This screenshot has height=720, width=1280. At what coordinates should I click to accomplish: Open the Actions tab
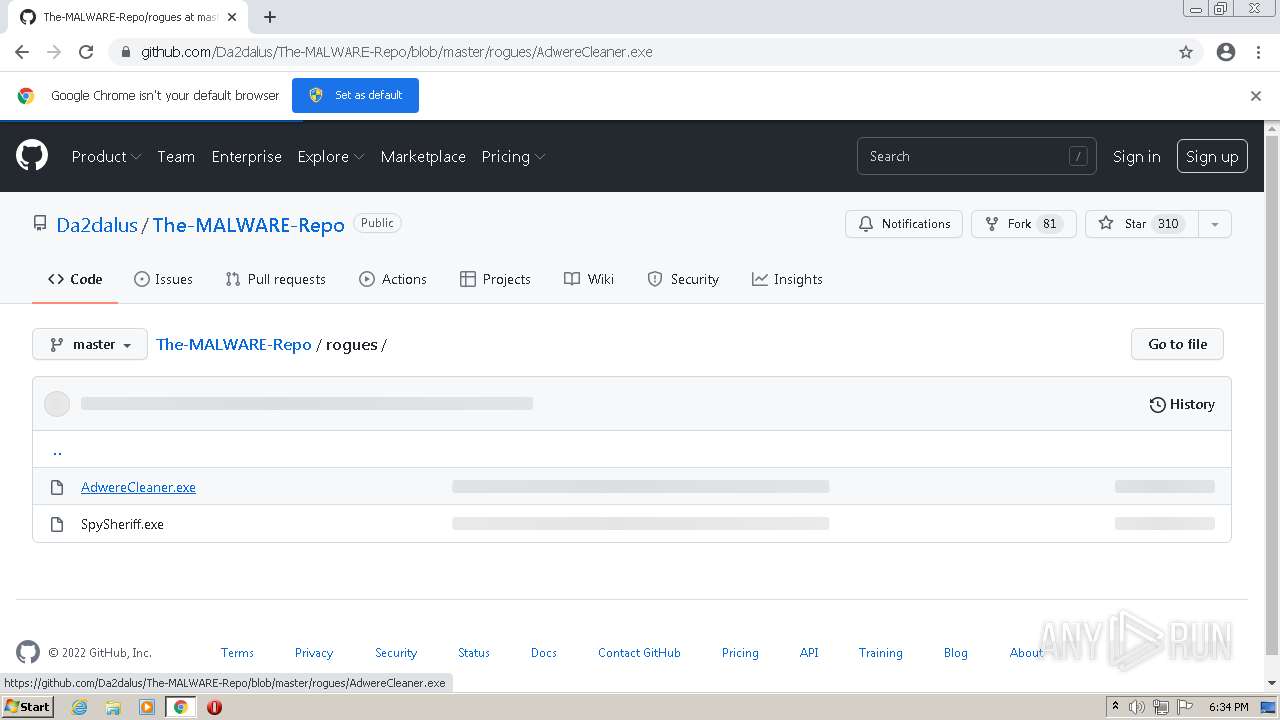(393, 279)
